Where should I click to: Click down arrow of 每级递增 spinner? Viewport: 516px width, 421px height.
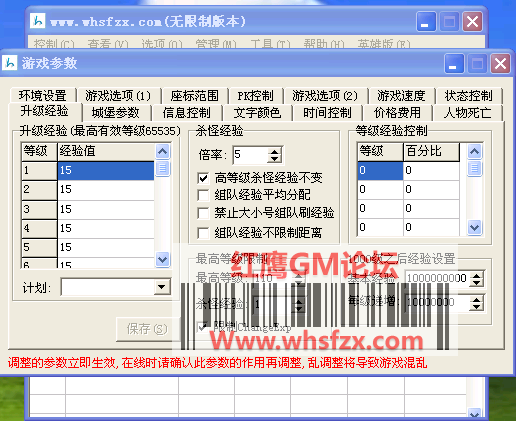[x=477, y=307]
